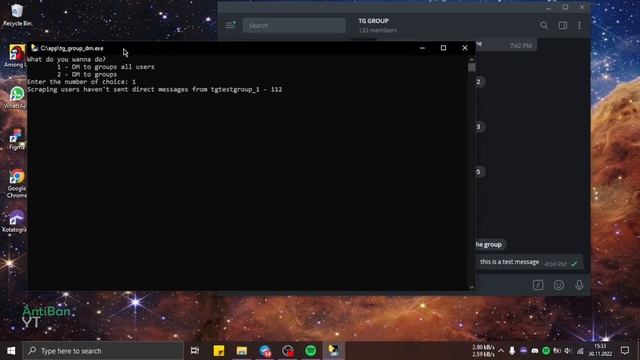
Task: Select the WhatsApp desktop shortcut
Action: click(x=16, y=98)
